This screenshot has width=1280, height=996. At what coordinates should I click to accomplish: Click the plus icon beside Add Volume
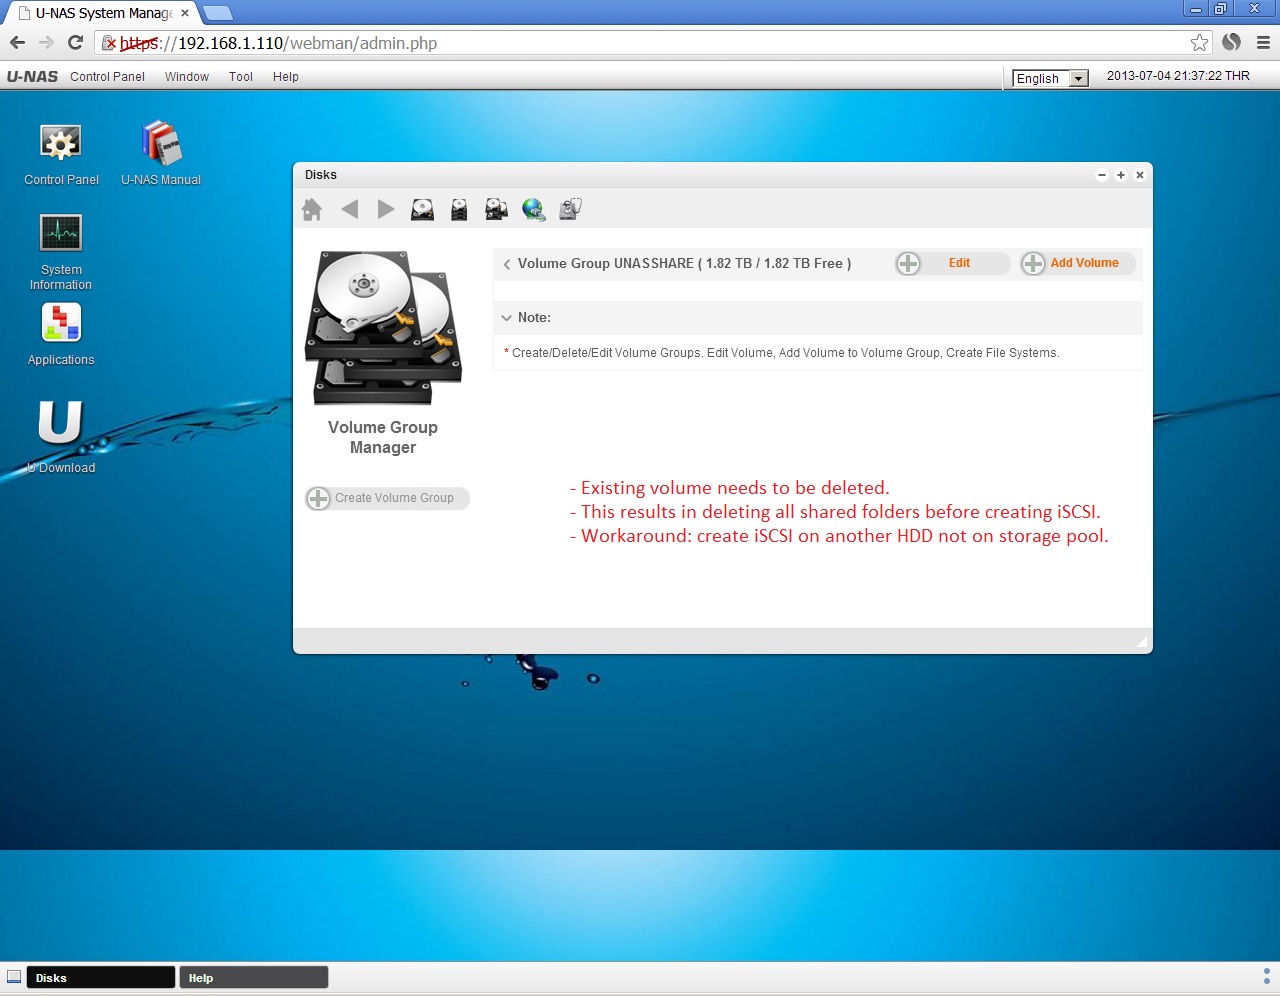click(1033, 263)
